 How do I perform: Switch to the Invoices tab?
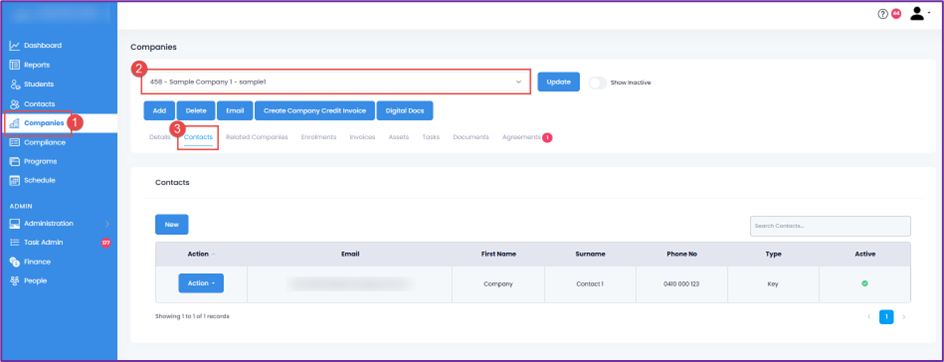362,137
